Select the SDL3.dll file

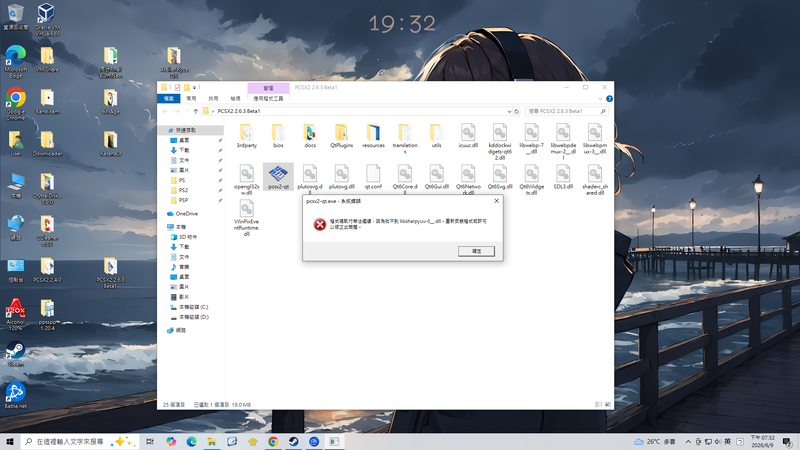tap(563, 178)
